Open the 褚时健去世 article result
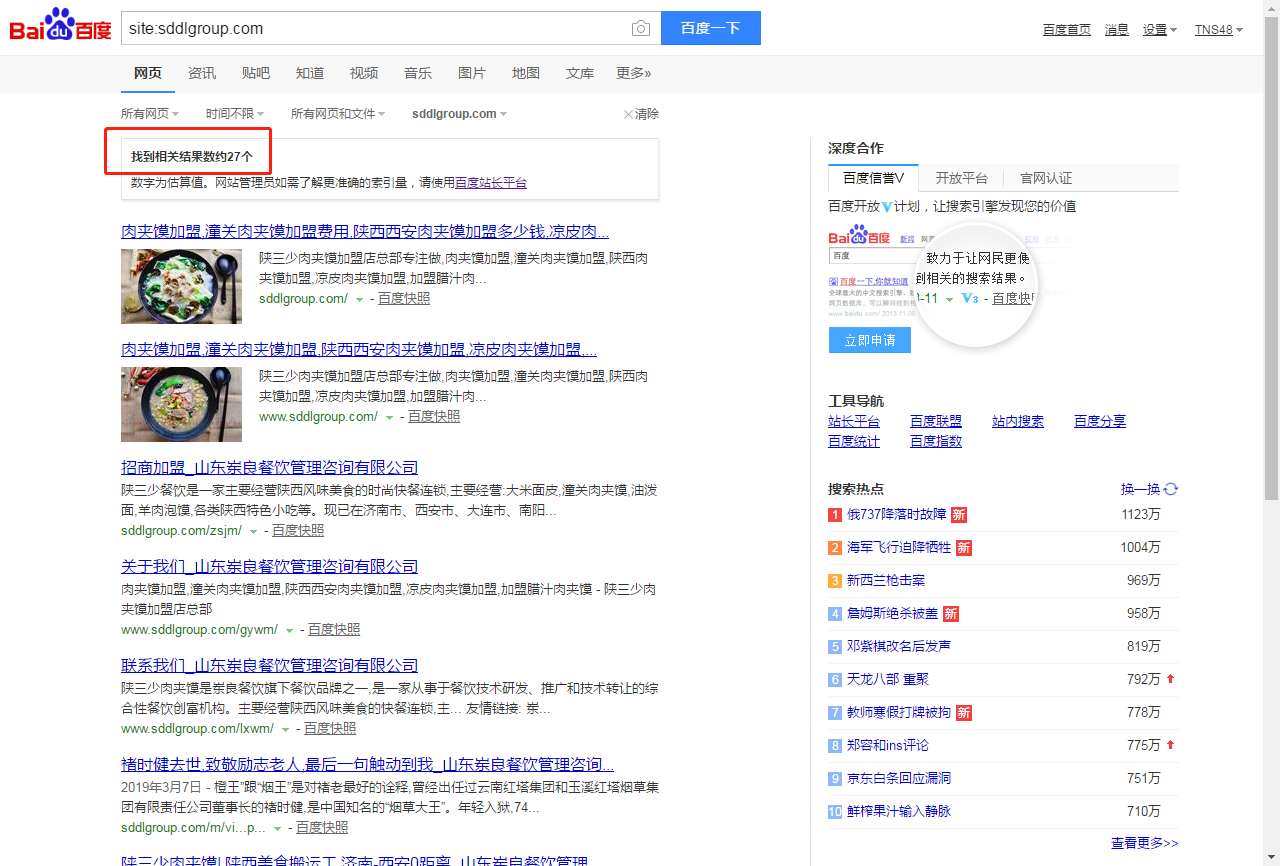 tap(368, 765)
